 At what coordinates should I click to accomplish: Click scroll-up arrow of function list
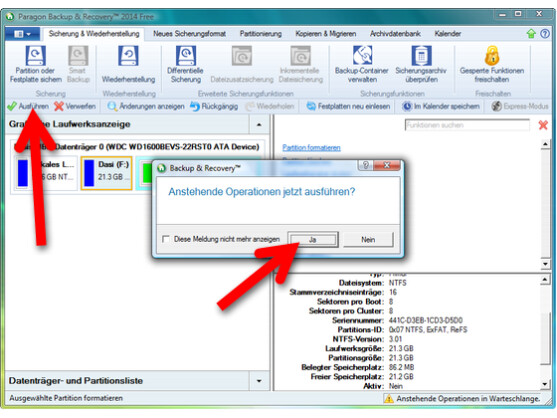click(x=545, y=144)
